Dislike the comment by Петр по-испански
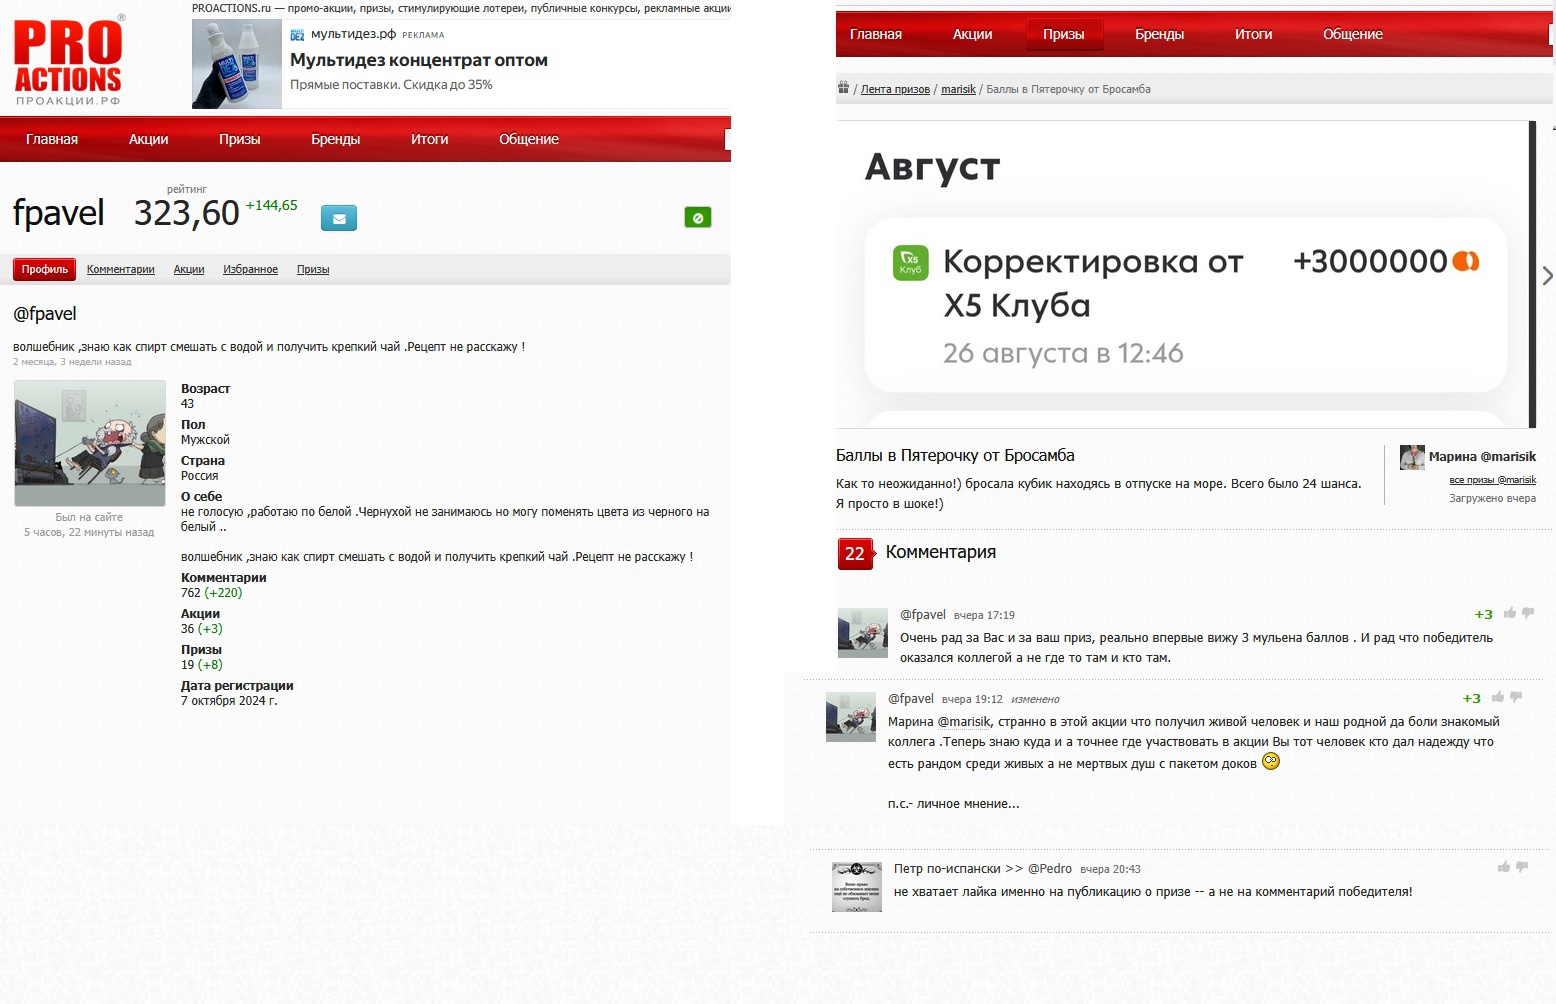The width and height of the screenshot is (1556, 1004). point(1522,867)
